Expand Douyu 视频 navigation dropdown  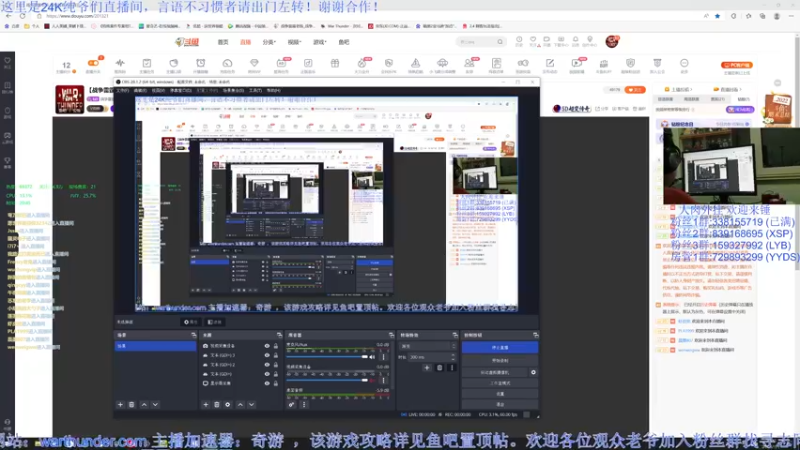(294, 42)
